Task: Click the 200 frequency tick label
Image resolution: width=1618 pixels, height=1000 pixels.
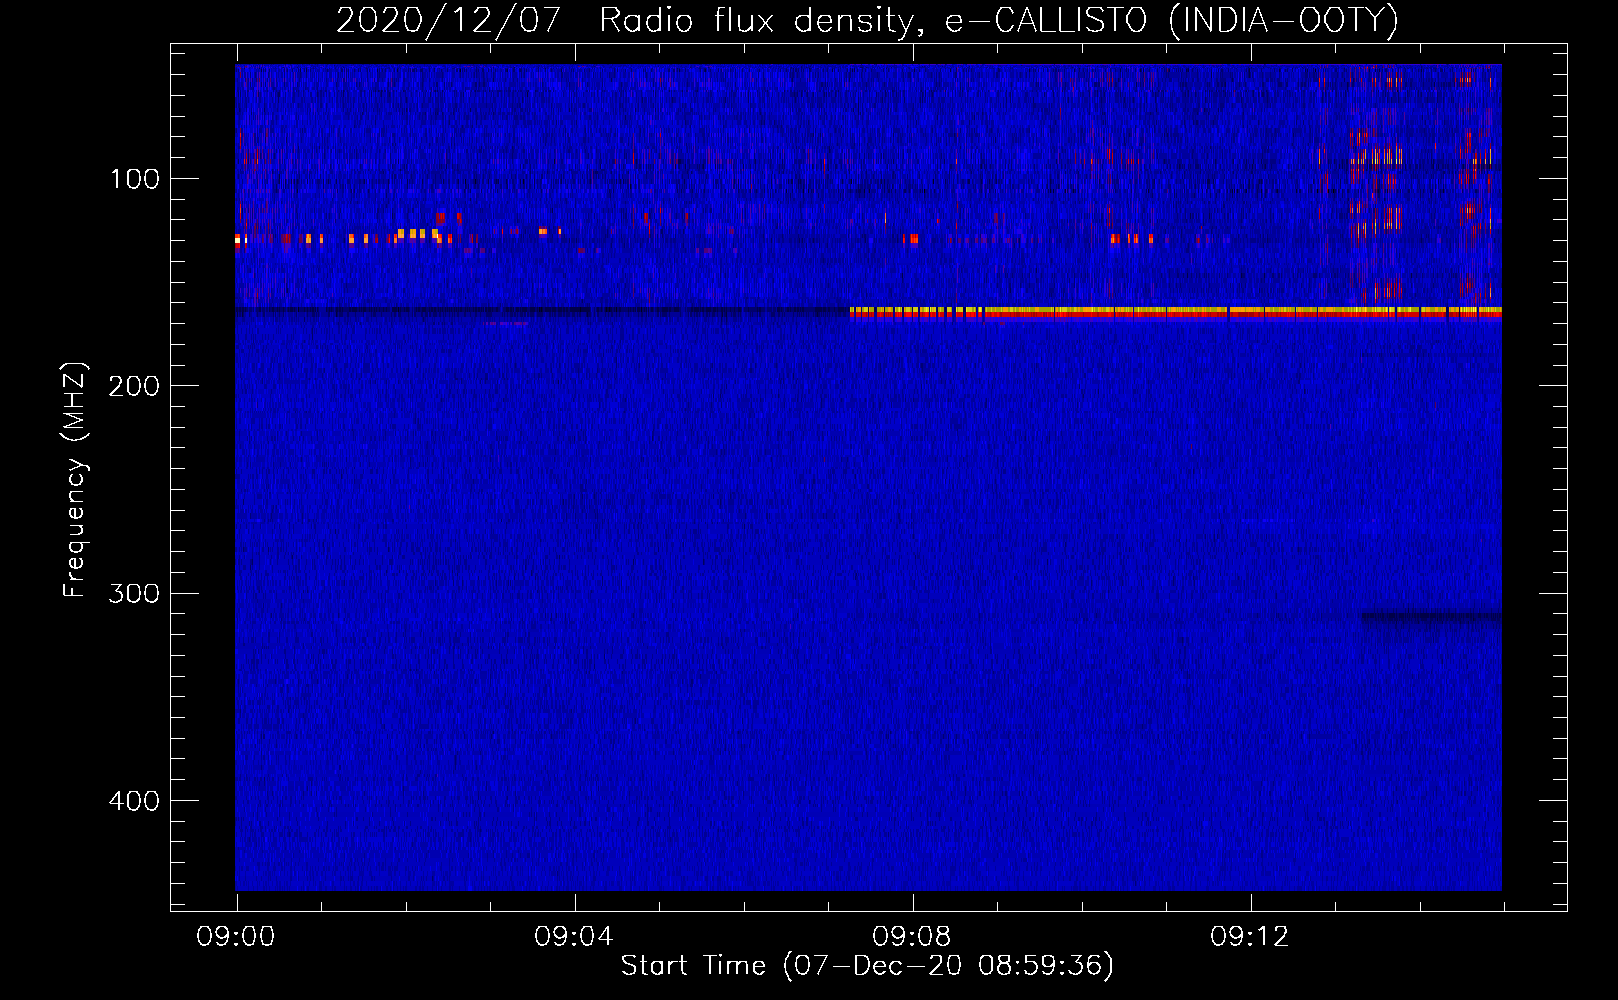Action: [134, 386]
